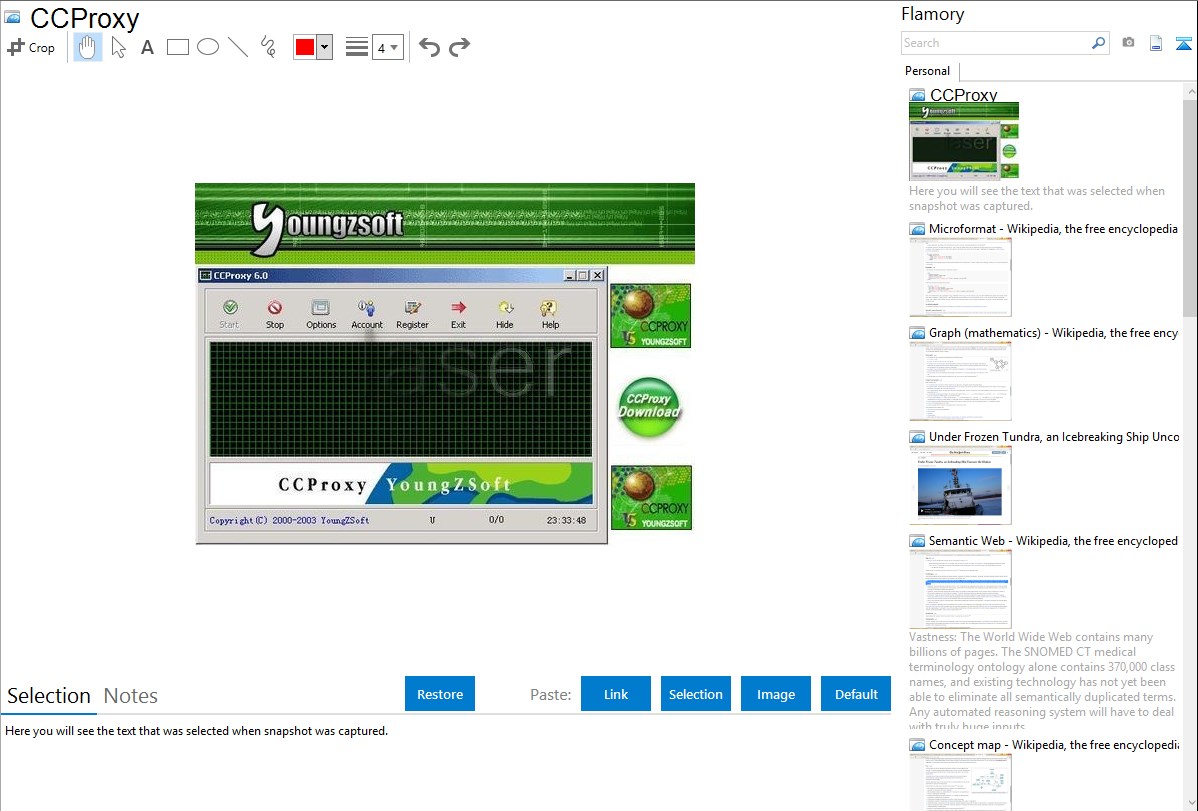Pick the rectangle shape tool
Screen dimensions: 1198x811
tap(178, 47)
